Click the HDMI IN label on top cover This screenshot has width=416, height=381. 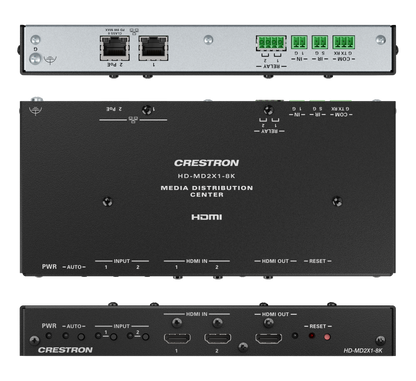click(x=197, y=261)
